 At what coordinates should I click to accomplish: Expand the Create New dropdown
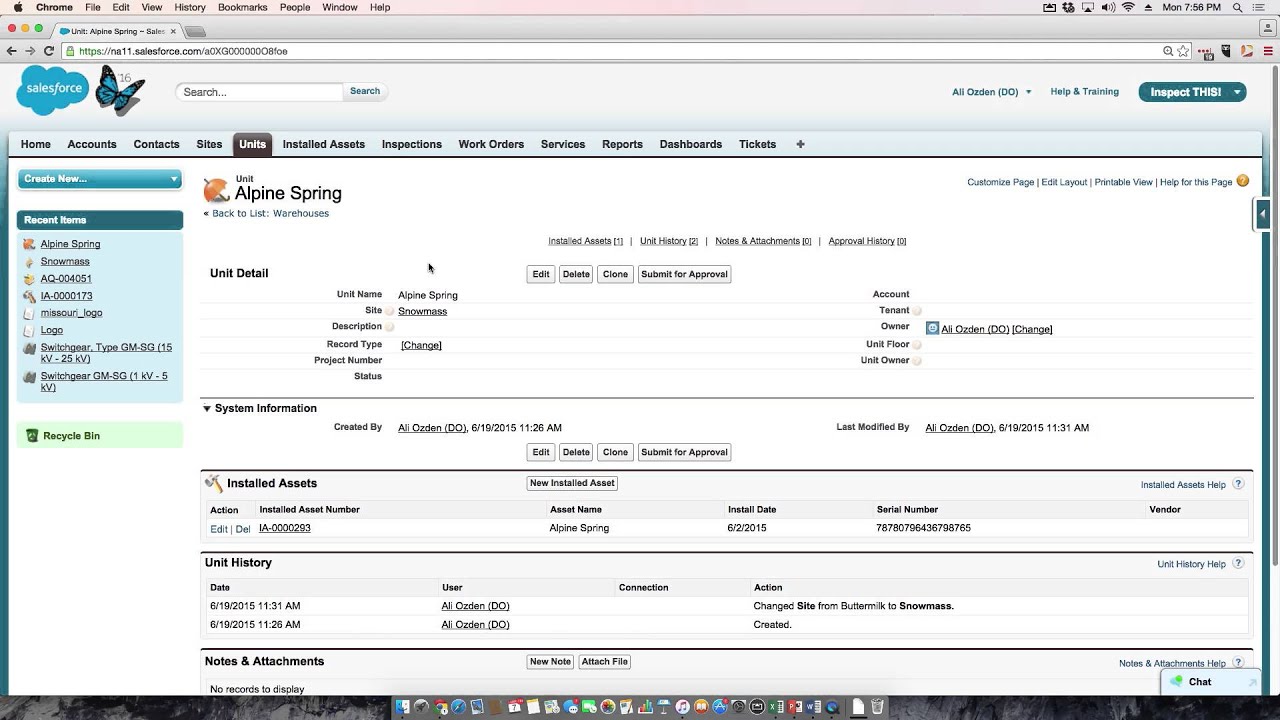point(100,179)
